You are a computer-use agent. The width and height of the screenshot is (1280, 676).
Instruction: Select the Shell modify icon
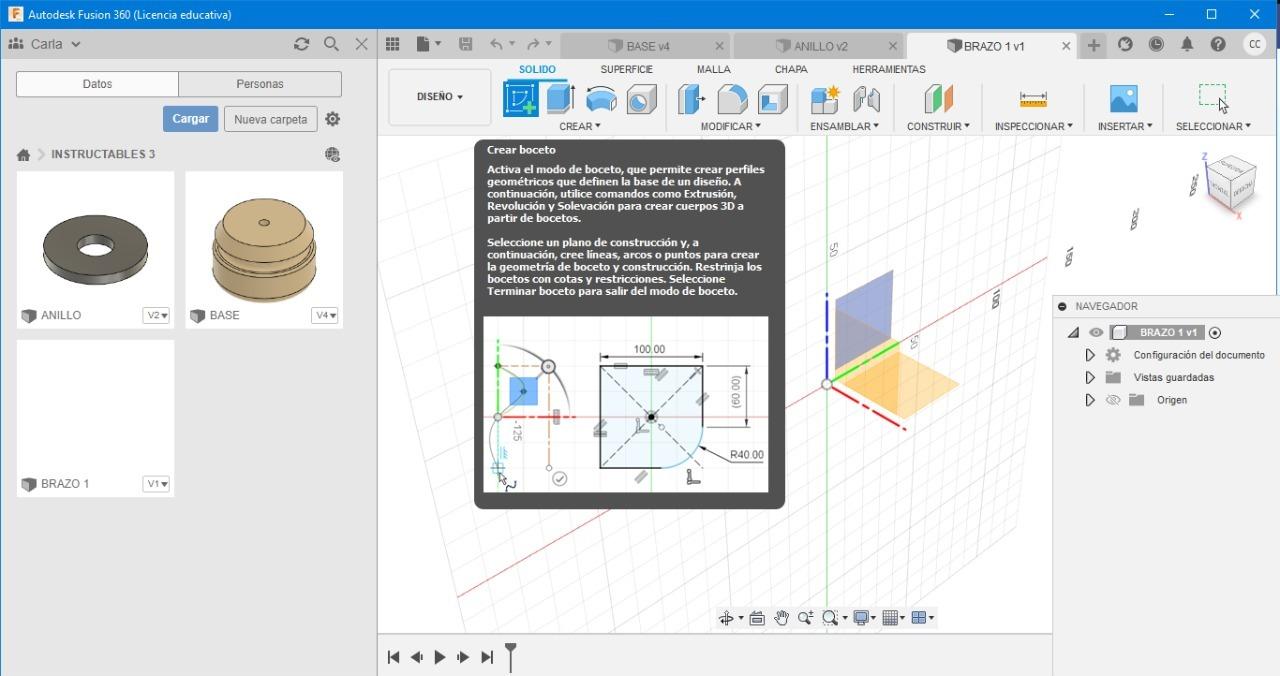pyautogui.click(x=772, y=99)
